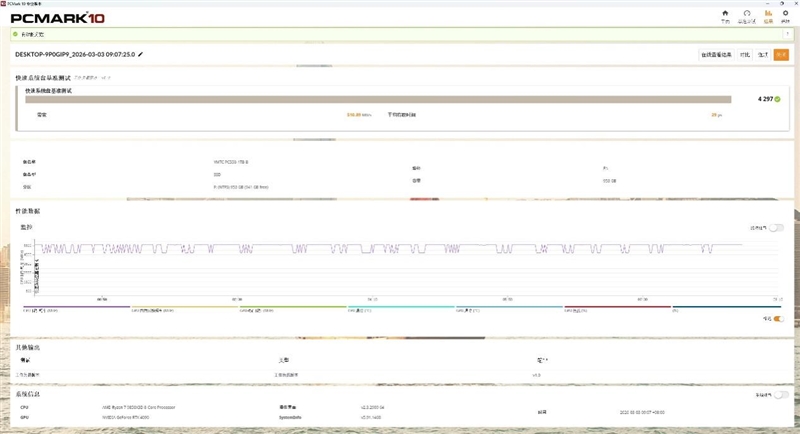This screenshot has height=434, width=800.
Task: Click the button left of the orange button
Action: click(762, 54)
